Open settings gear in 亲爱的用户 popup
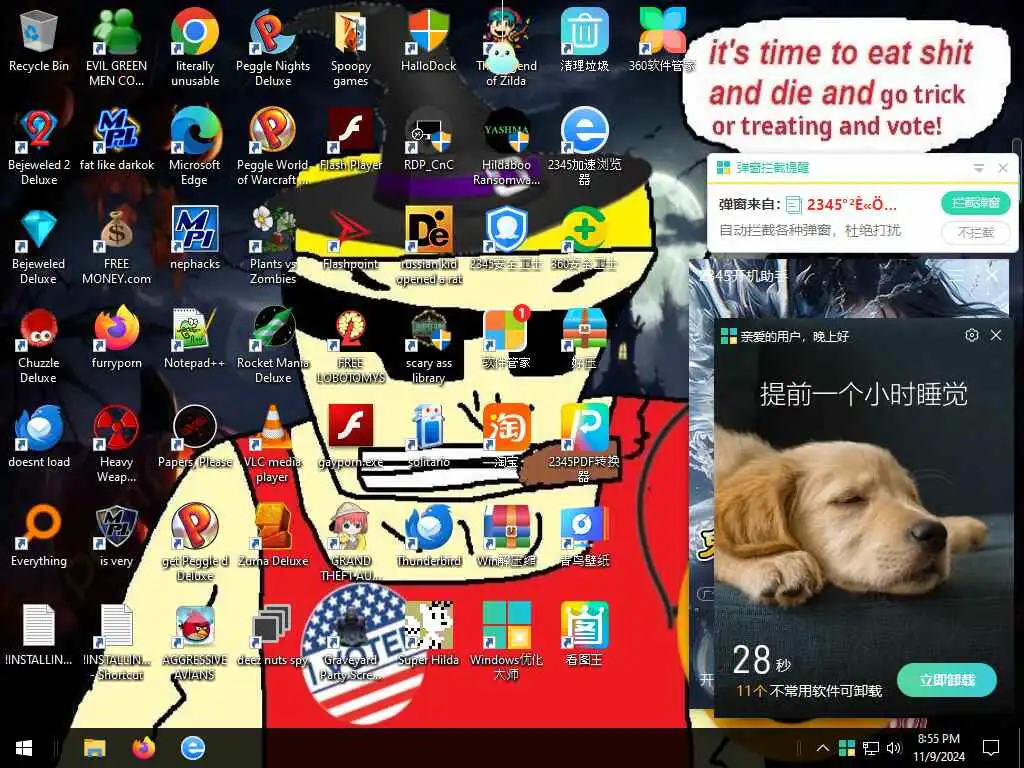This screenshot has height=768, width=1024. coord(972,335)
